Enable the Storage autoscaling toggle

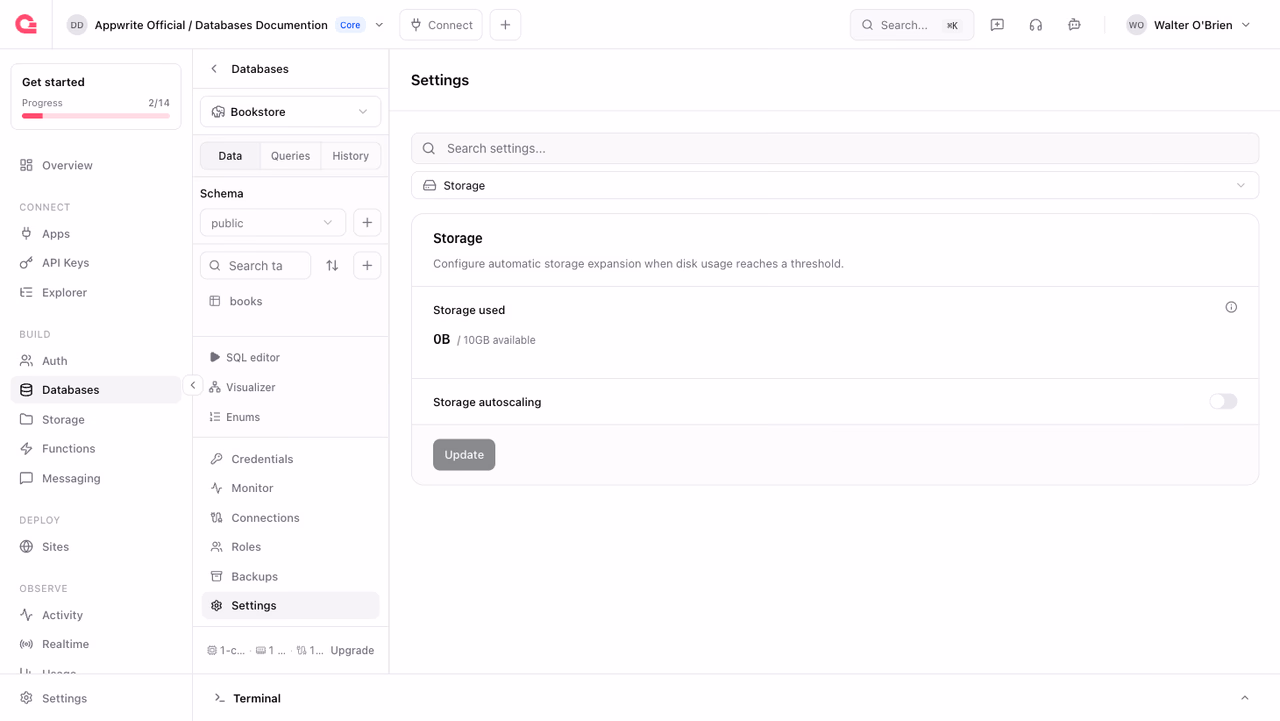1223,402
